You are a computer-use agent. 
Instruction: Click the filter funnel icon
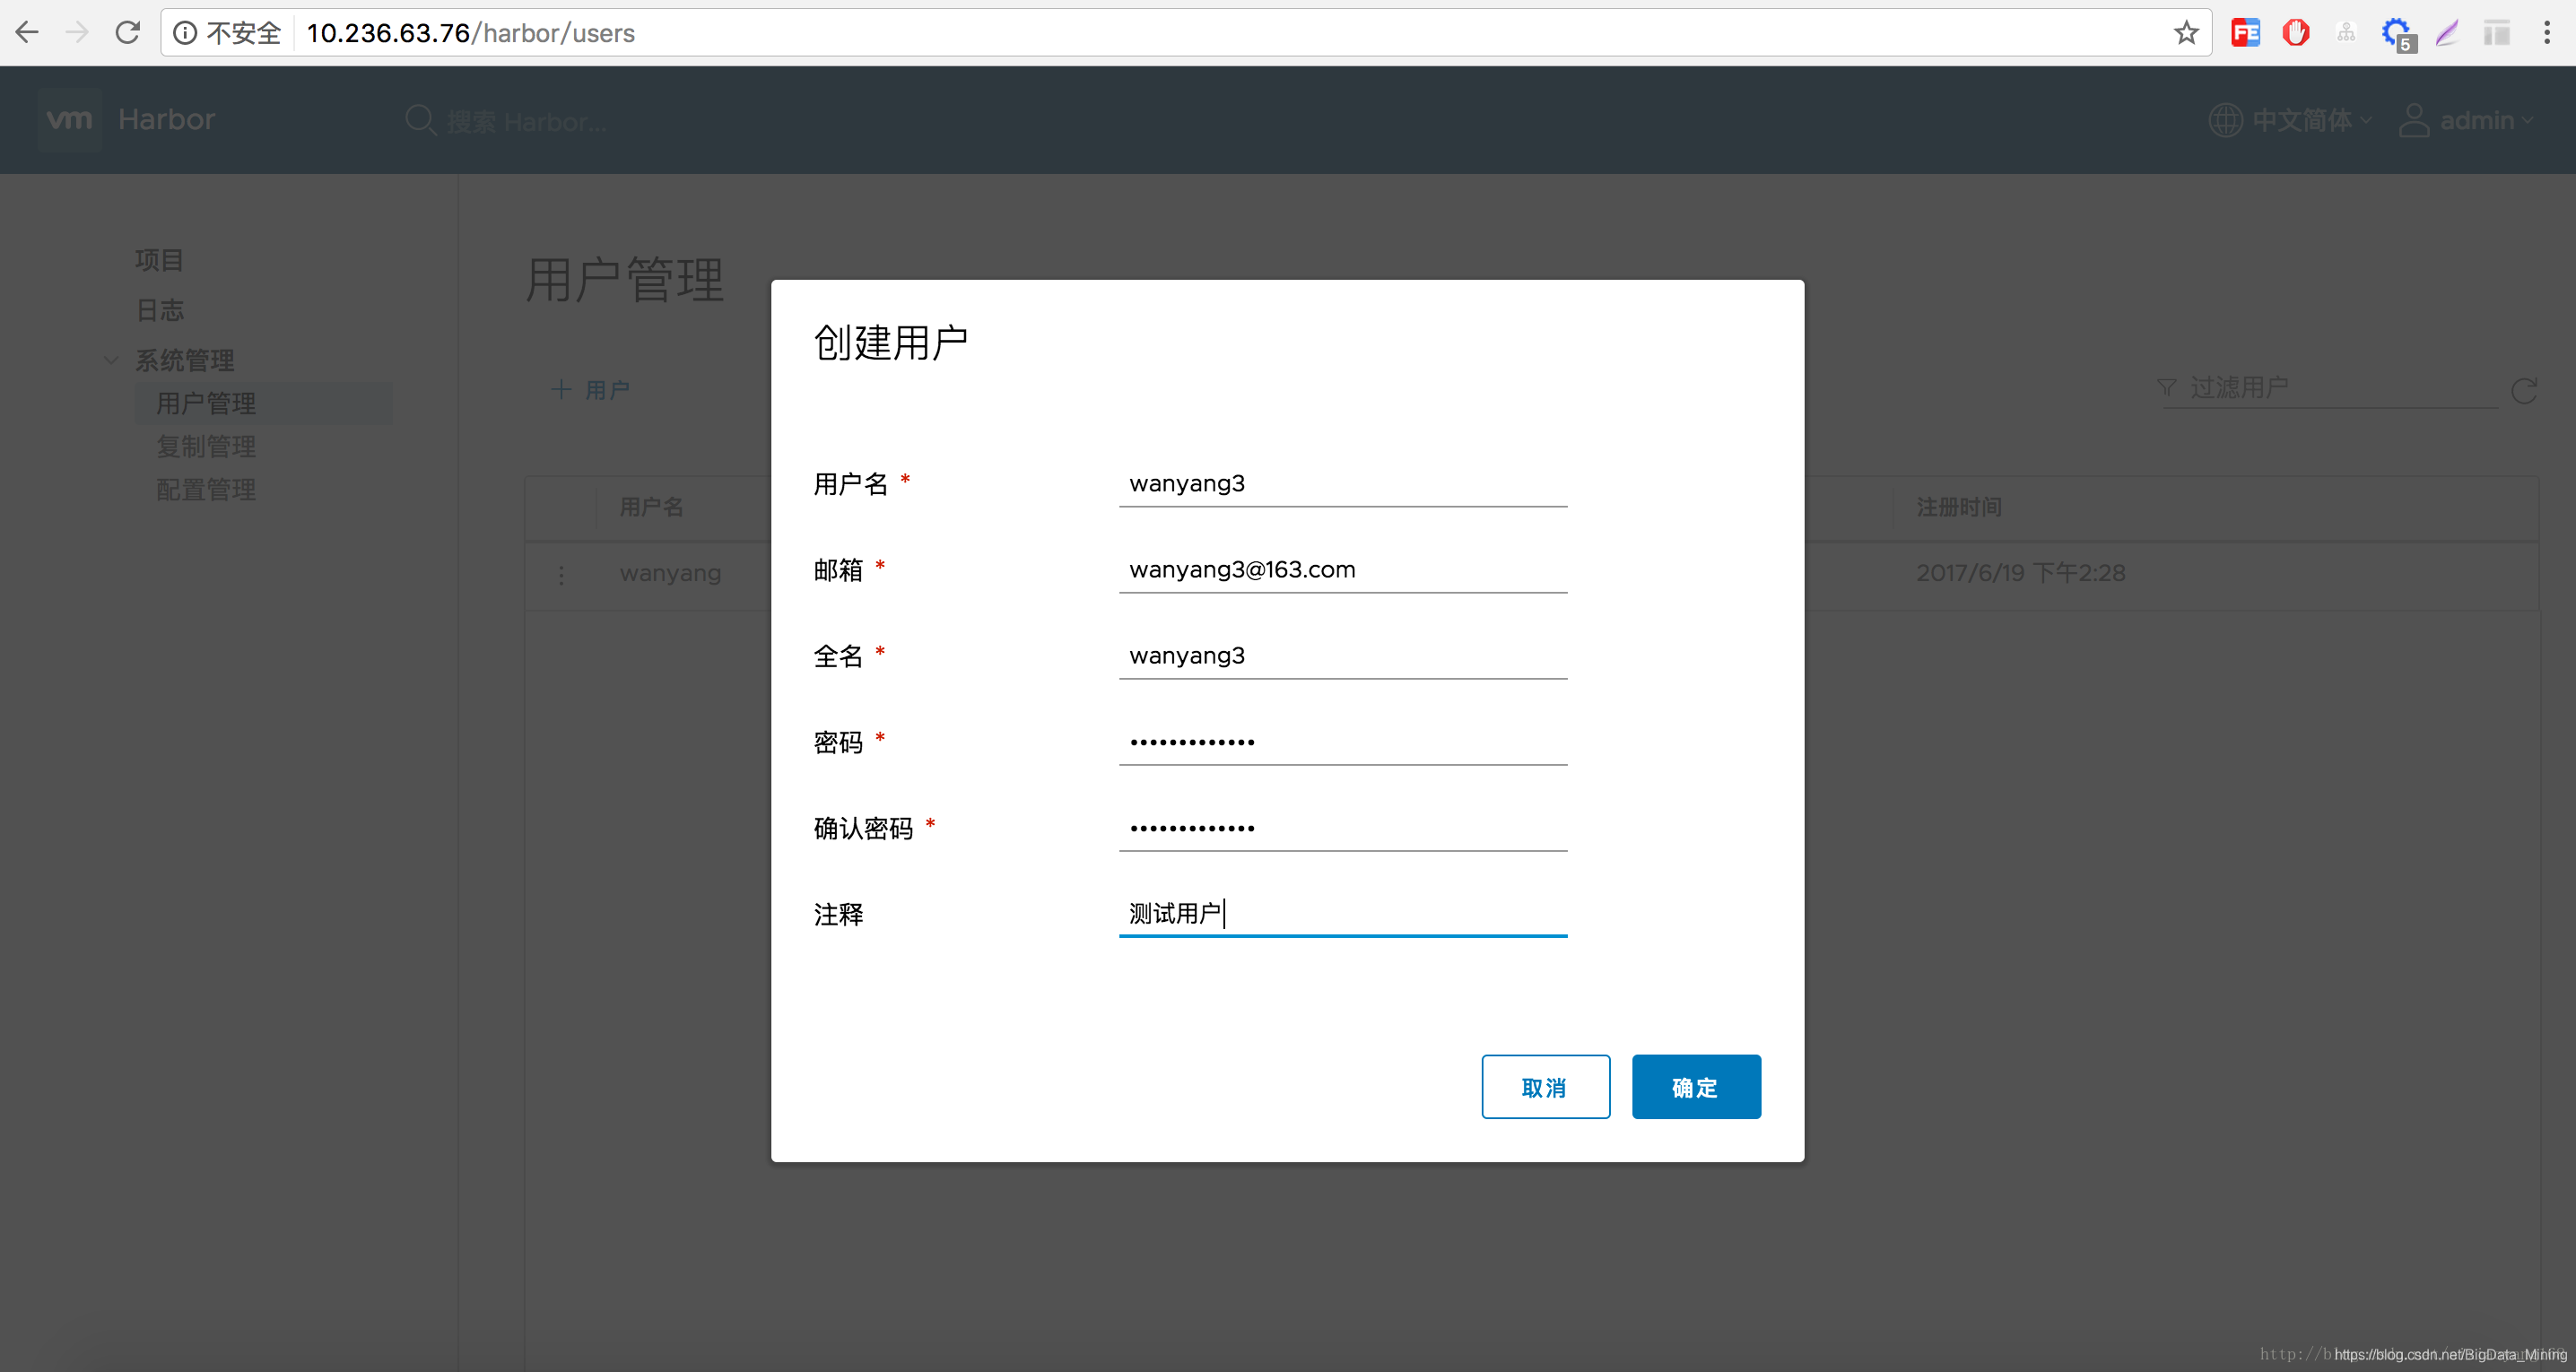point(2167,387)
